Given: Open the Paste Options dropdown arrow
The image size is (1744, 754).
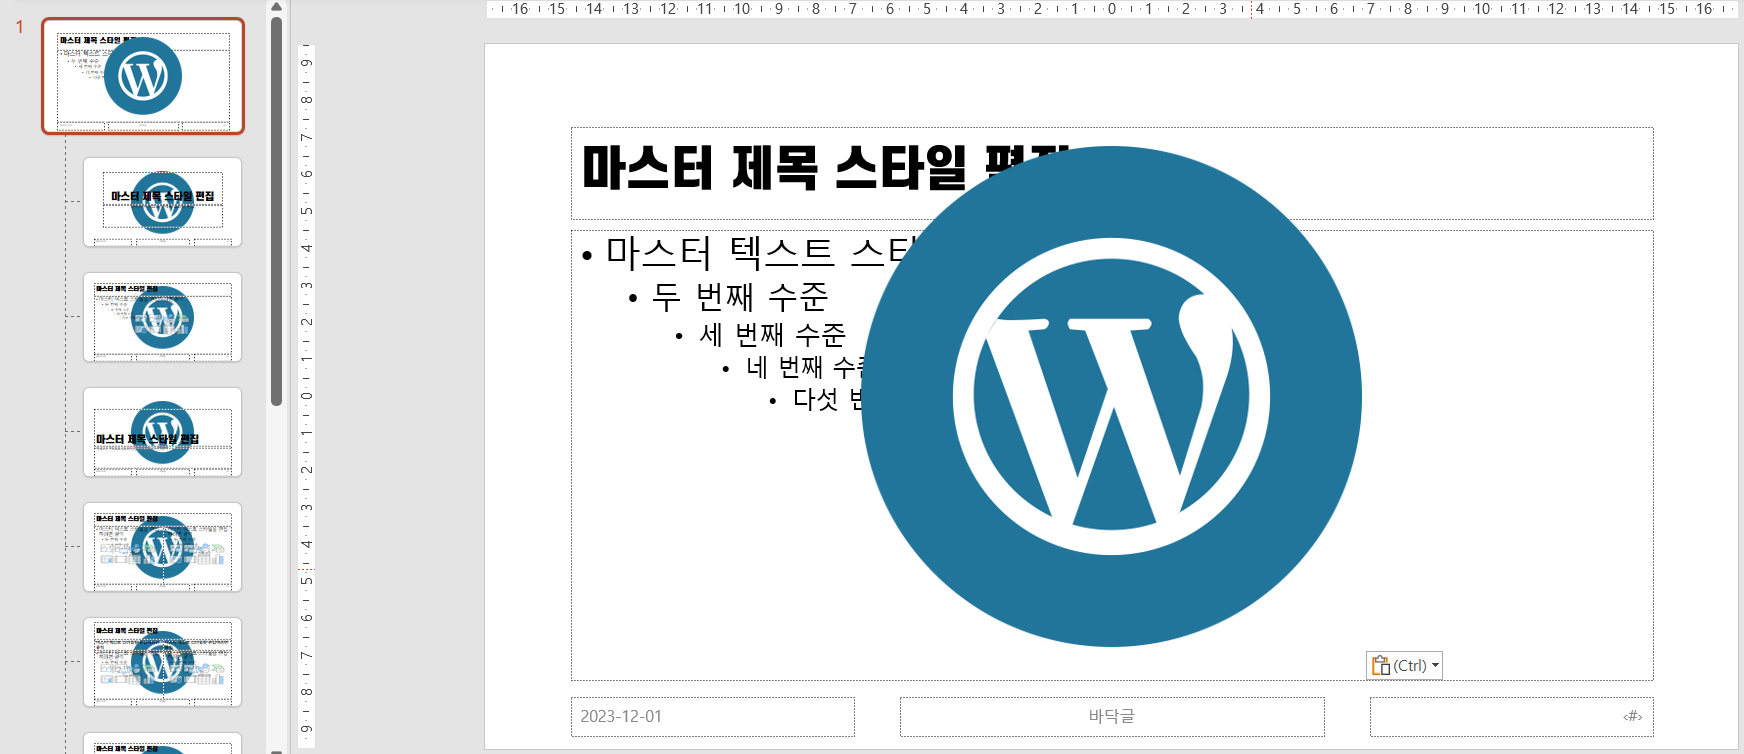Looking at the screenshot, I should (x=1435, y=666).
